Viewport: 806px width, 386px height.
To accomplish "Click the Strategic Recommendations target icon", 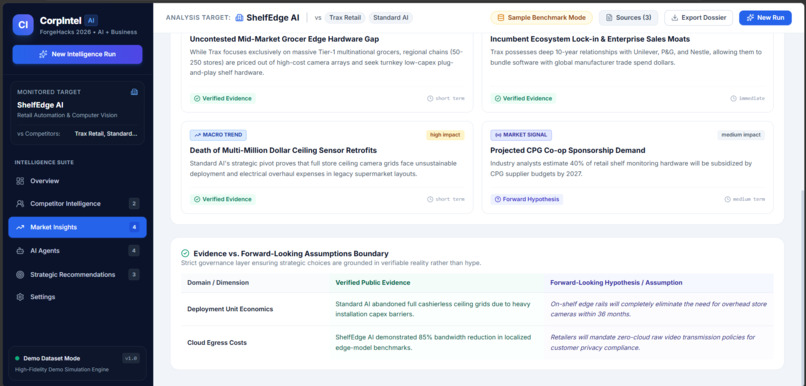I will pos(20,274).
